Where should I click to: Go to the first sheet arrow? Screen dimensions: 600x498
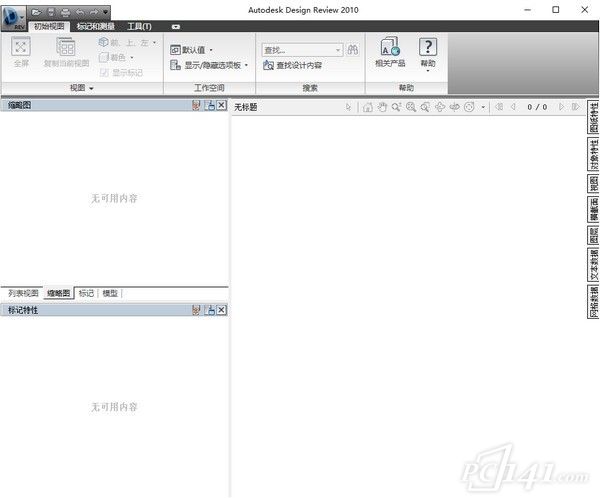[499, 107]
